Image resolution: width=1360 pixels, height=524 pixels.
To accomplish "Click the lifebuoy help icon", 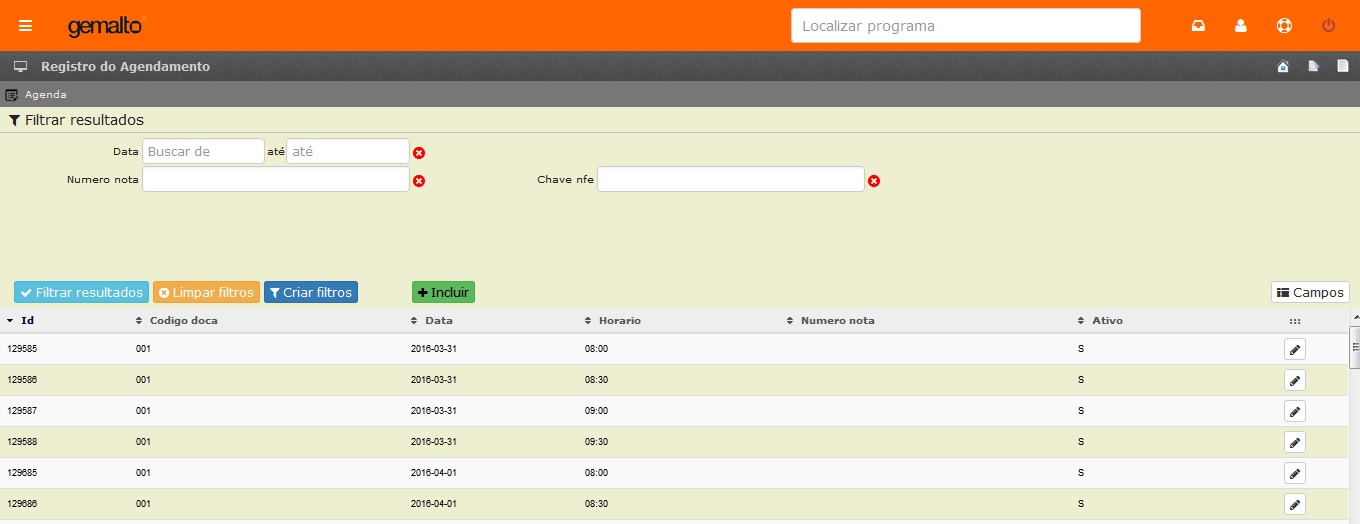I will [x=1284, y=26].
